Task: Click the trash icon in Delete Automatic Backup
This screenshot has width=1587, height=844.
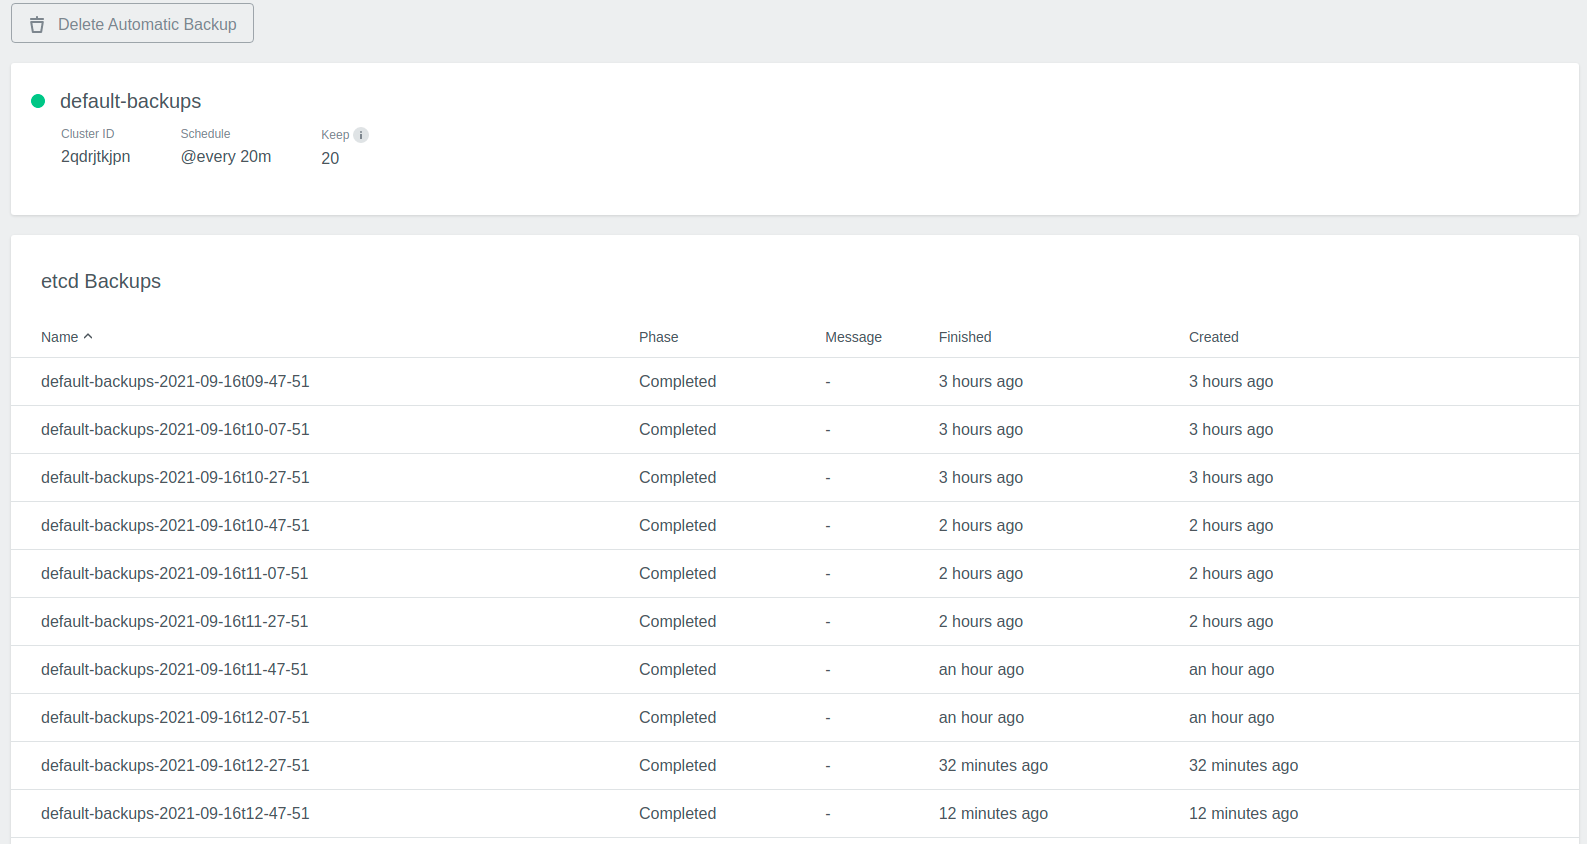Action: pyautogui.click(x=37, y=25)
